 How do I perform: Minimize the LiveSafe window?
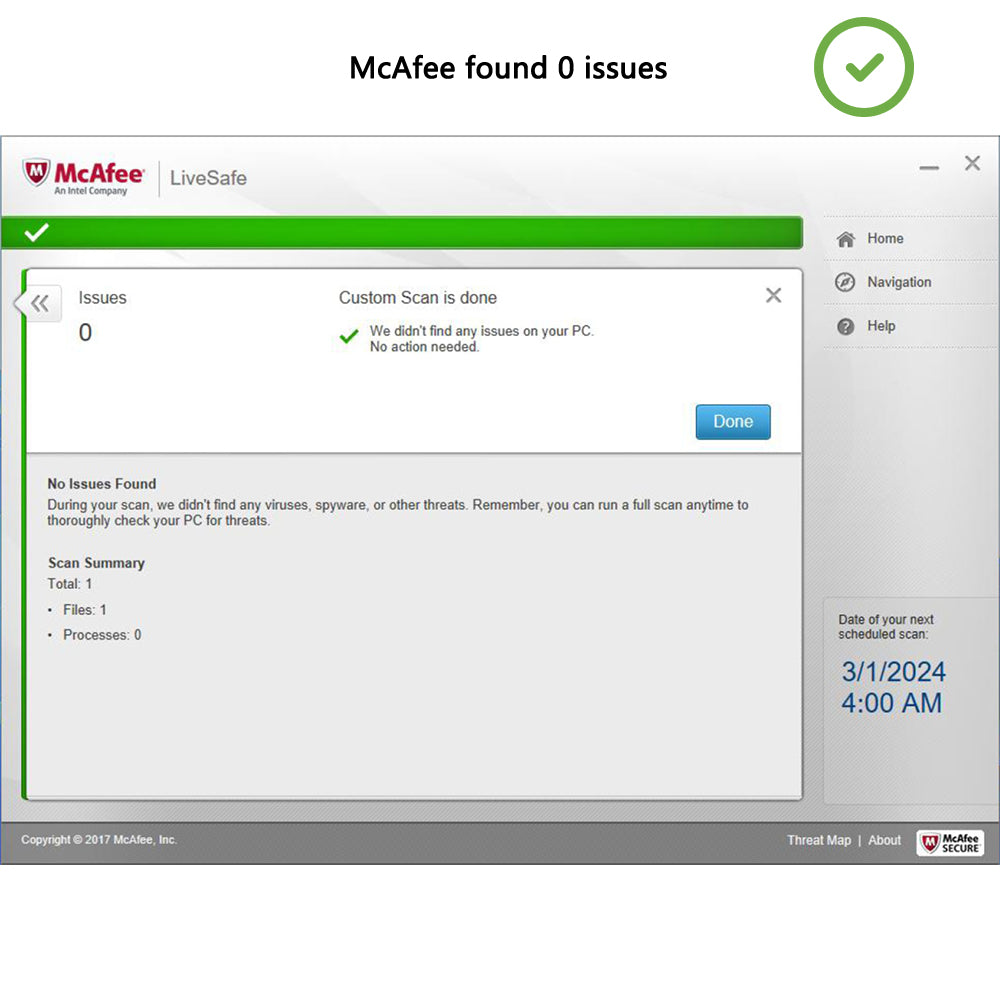click(929, 168)
